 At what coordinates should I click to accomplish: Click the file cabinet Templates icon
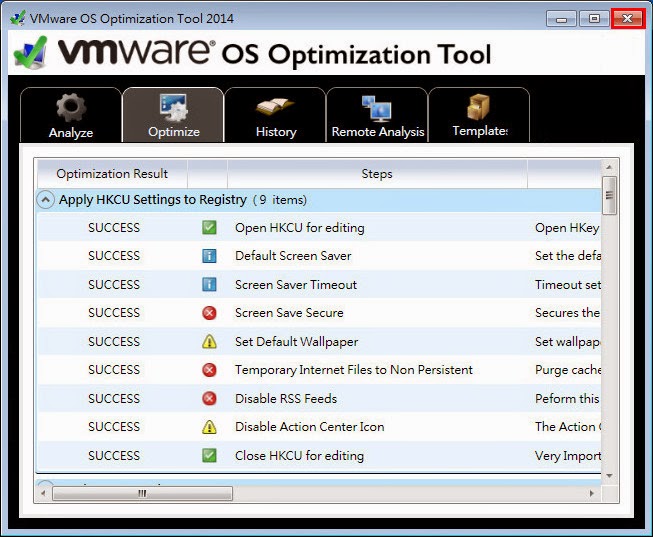click(479, 107)
